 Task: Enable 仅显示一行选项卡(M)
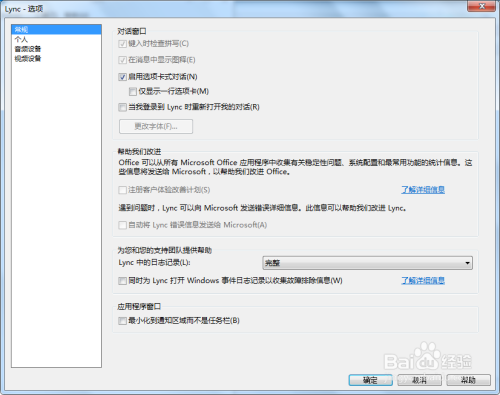(x=133, y=91)
